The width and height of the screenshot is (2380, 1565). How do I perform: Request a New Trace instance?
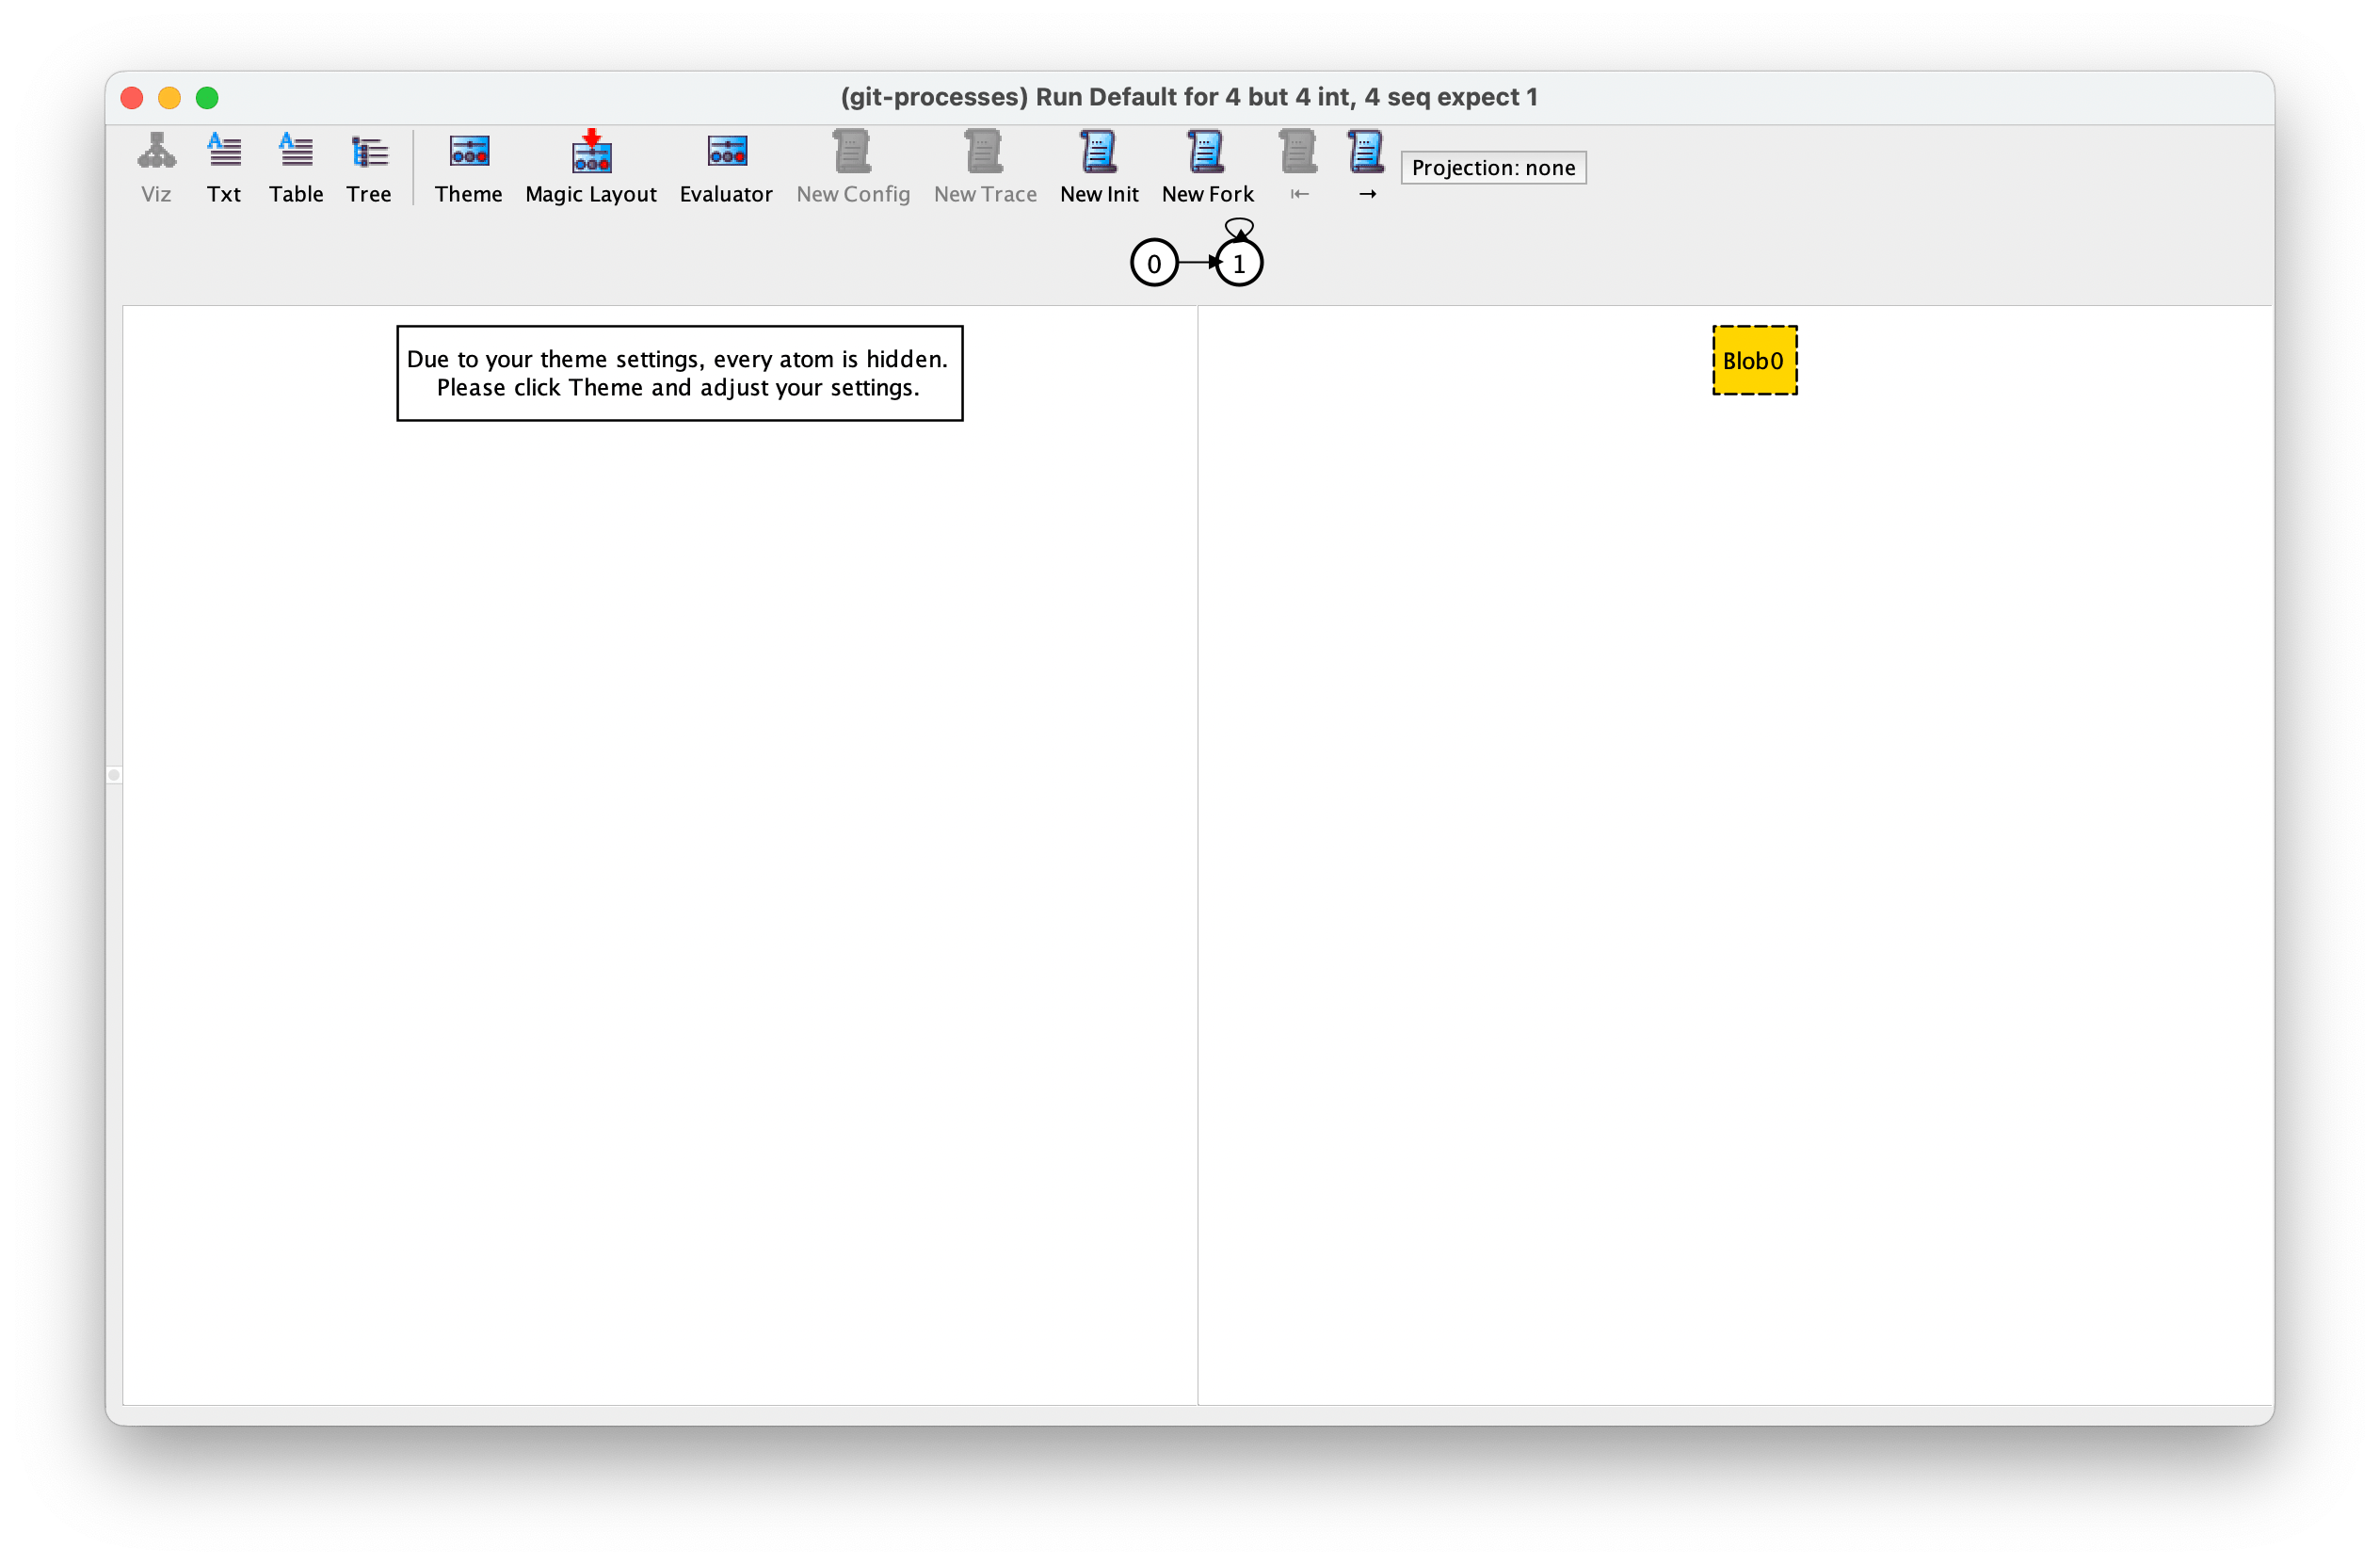[985, 167]
